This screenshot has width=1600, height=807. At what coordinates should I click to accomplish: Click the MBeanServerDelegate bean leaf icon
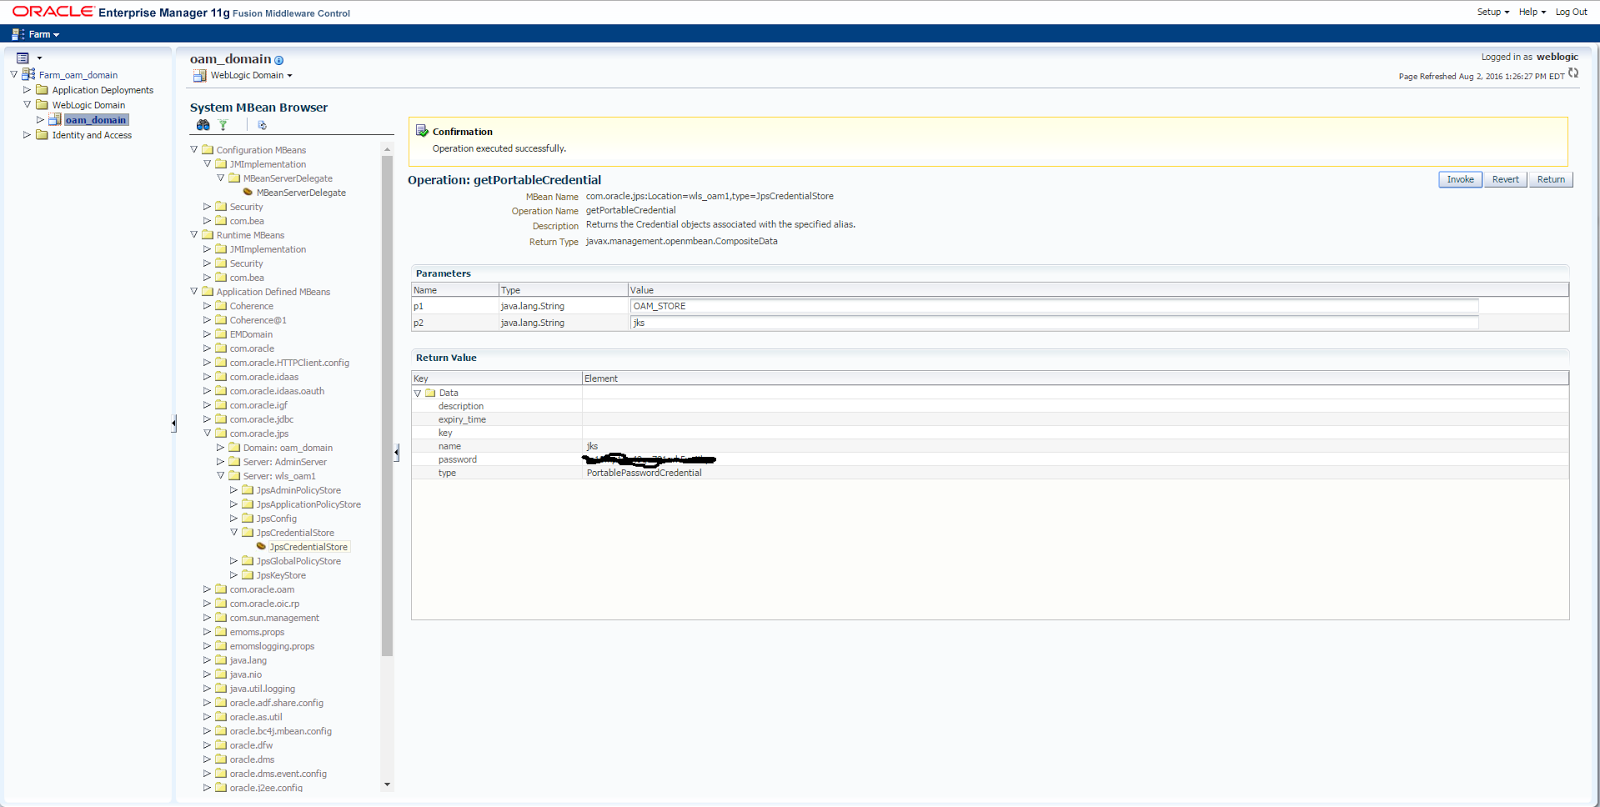pos(248,192)
